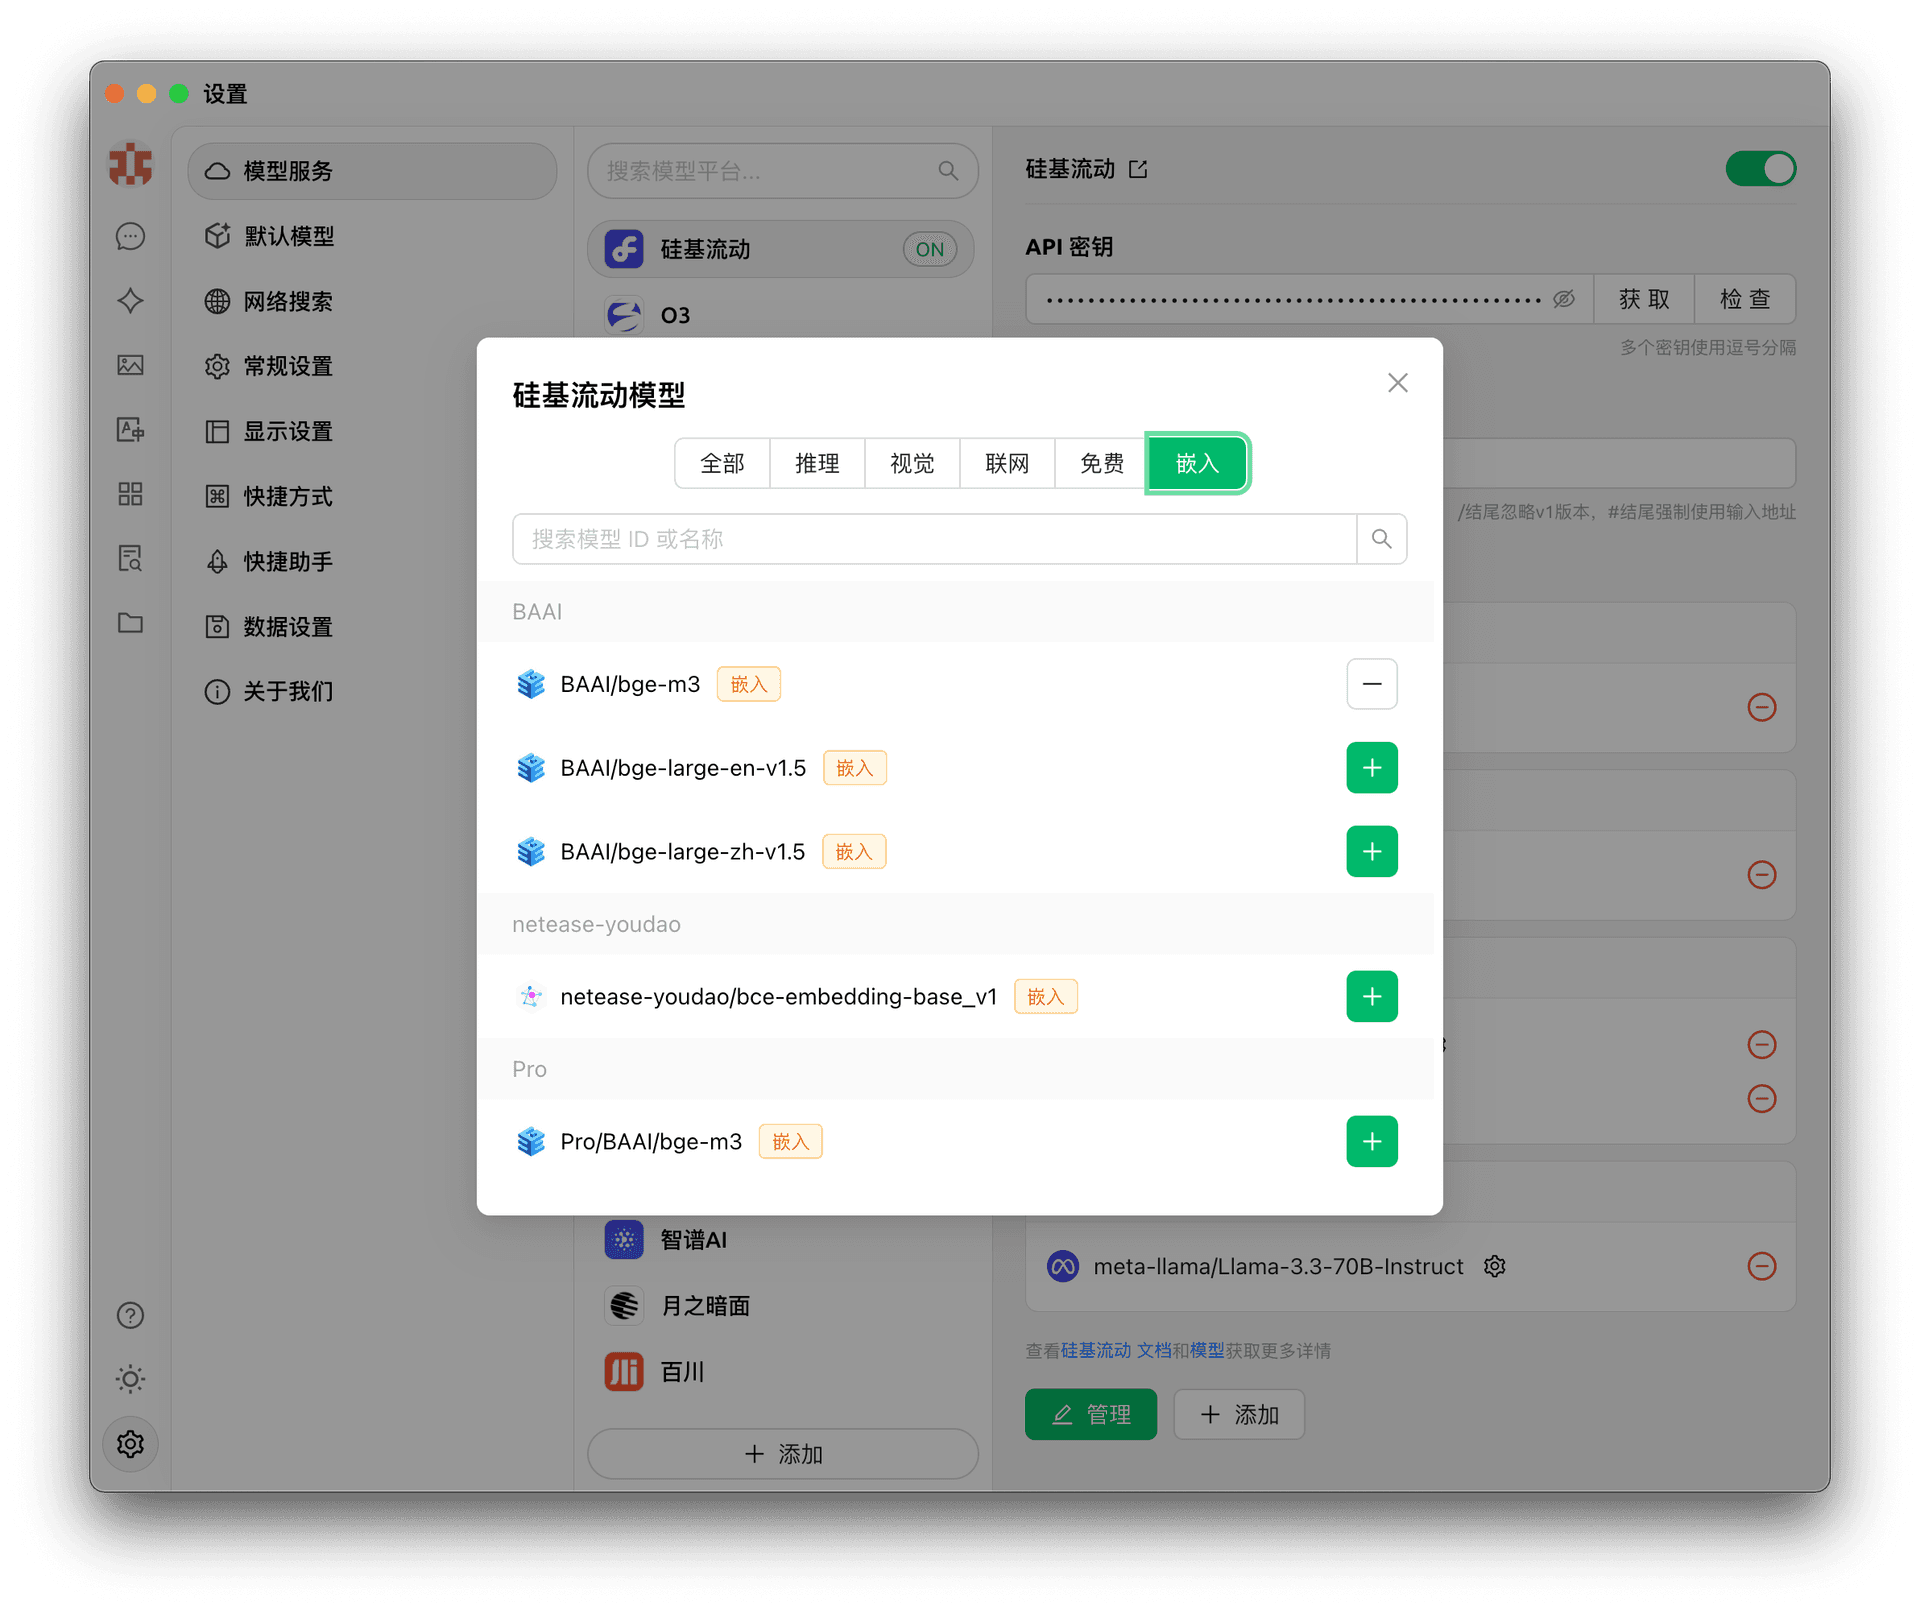This screenshot has height=1611, width=1920.
Task: Select 百川 provider in list
Action: (781, 1372)
